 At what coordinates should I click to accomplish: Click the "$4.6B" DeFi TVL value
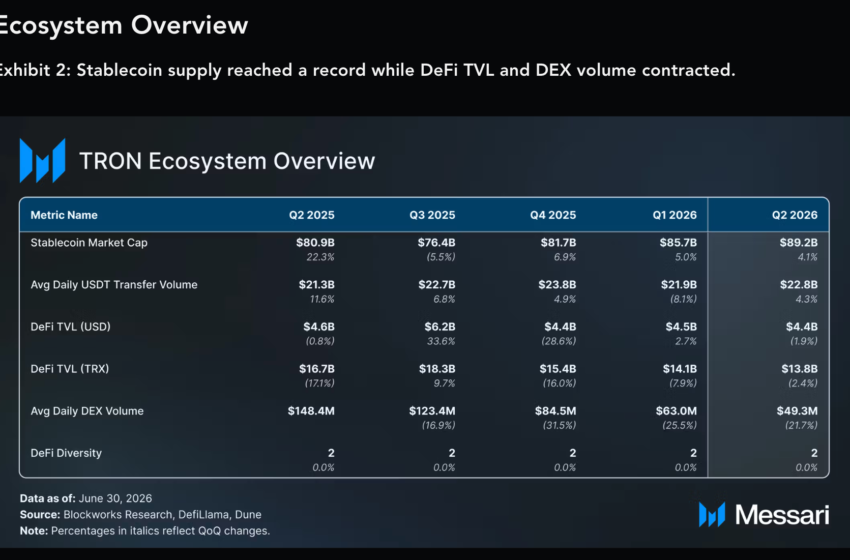click(x=319, y=327)
